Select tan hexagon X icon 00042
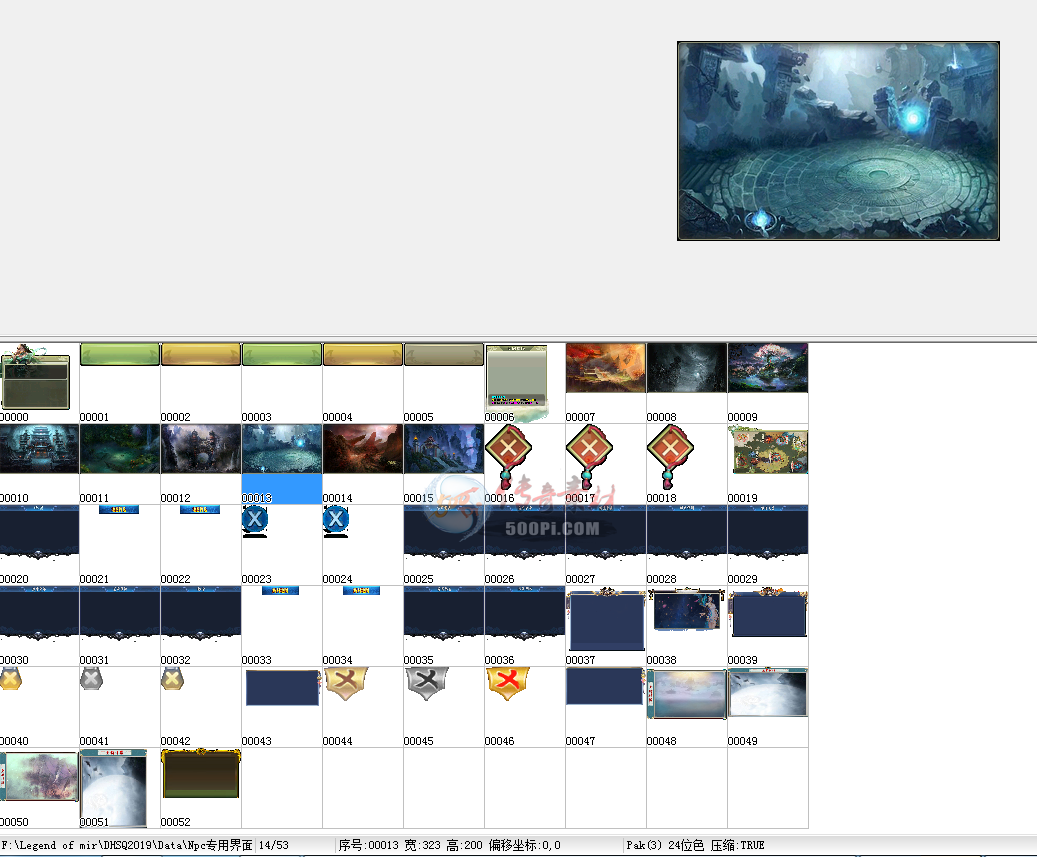 point(173,679)
